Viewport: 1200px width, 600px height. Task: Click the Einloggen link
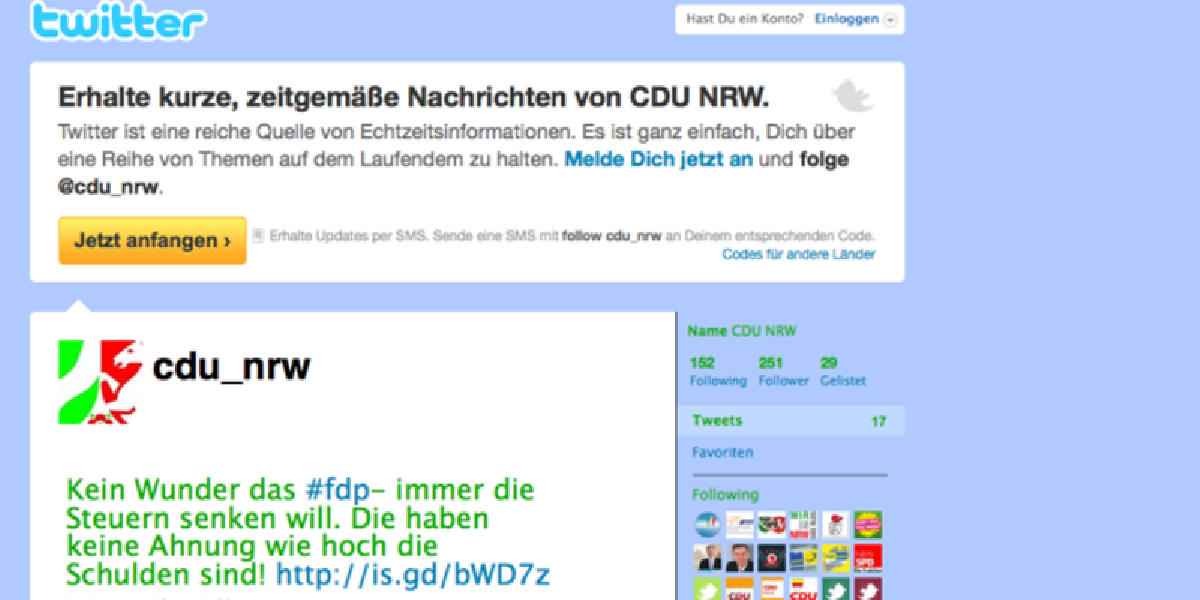coord(846,19)
